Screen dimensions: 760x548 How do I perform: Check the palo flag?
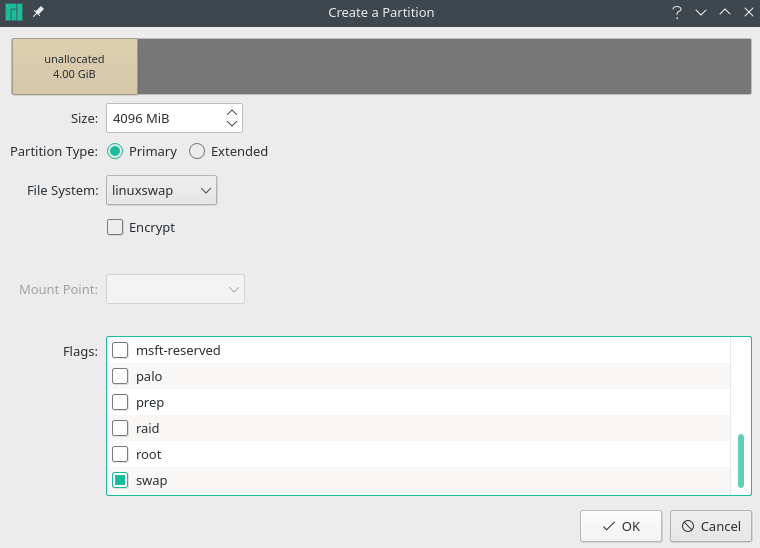tap(120, 376)
